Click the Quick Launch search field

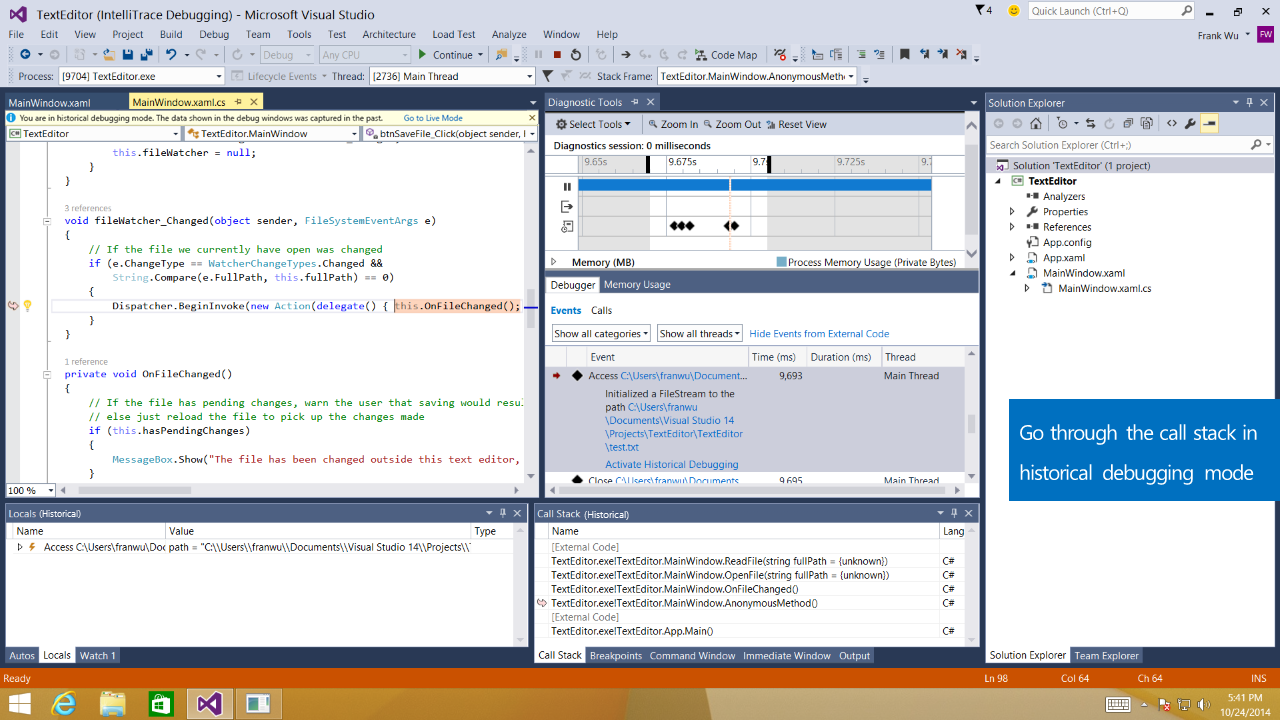coord(1111,11)
